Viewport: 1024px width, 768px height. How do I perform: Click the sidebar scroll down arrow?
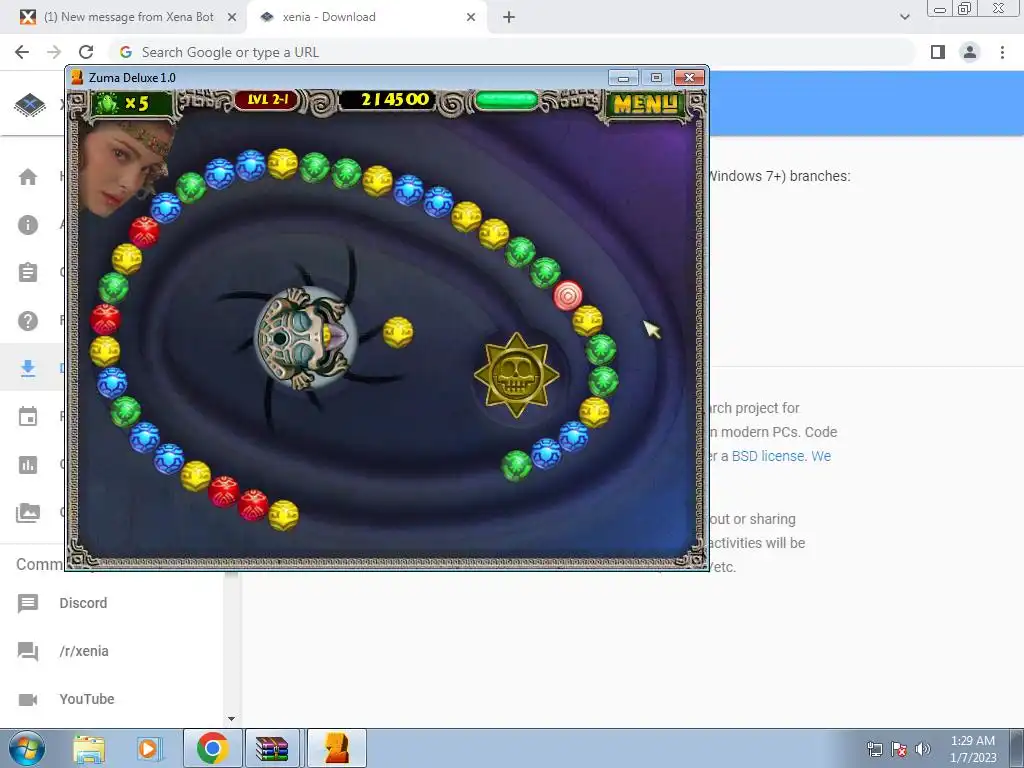pyautogui.click(x=231, y=718)
